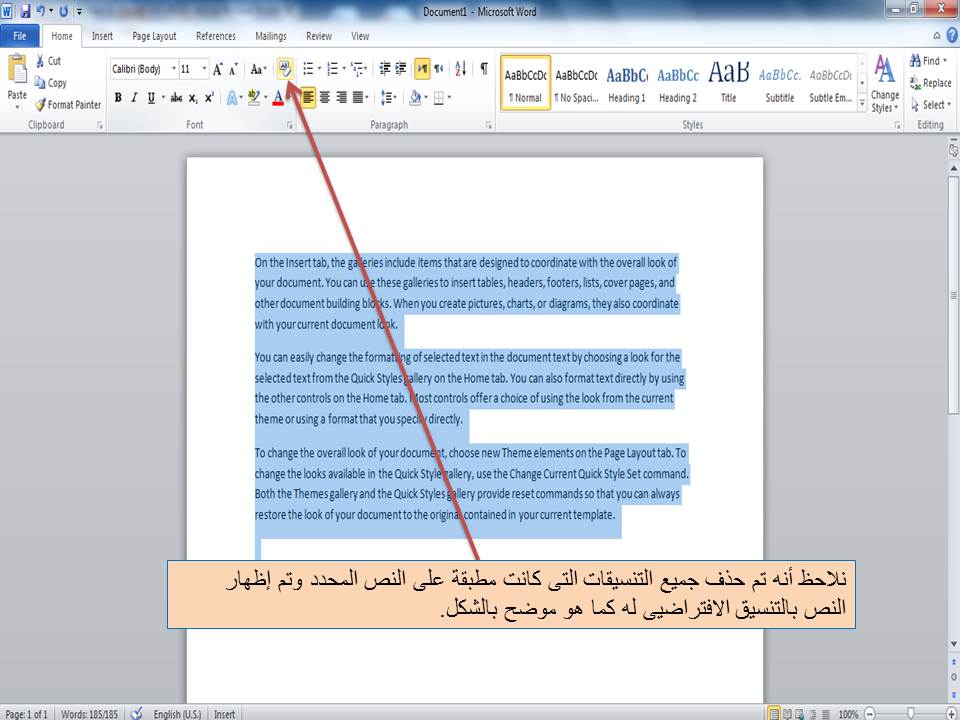This screenshot has height=720, width=960.
Task: Open the font size 11 dropdown
Action: coord(204,69)
